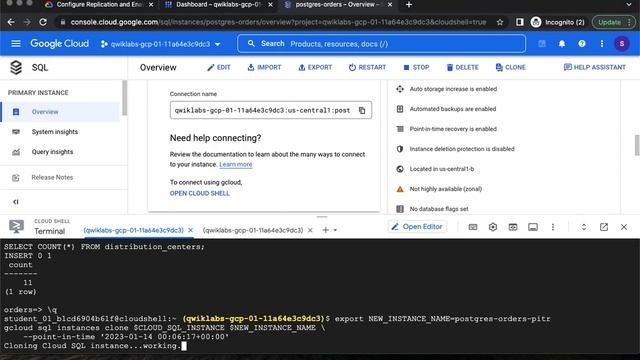The height and width of the screenshot is (360, 640).
Task: Open the Google Cloud navigation menu
Action: point(16,43)
